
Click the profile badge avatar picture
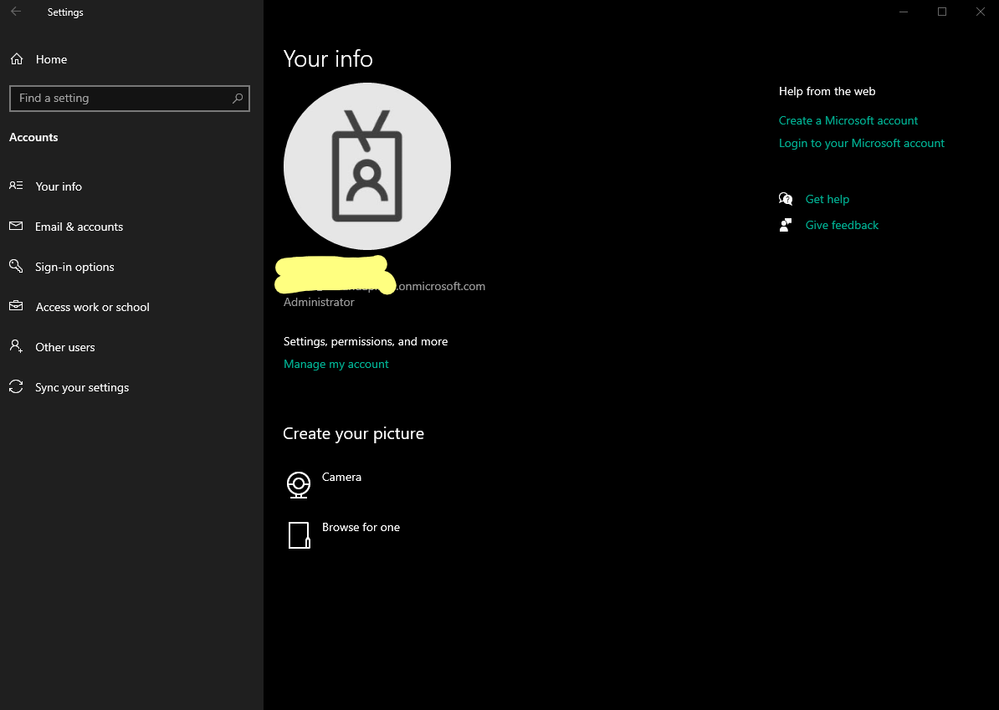[367, 166]
